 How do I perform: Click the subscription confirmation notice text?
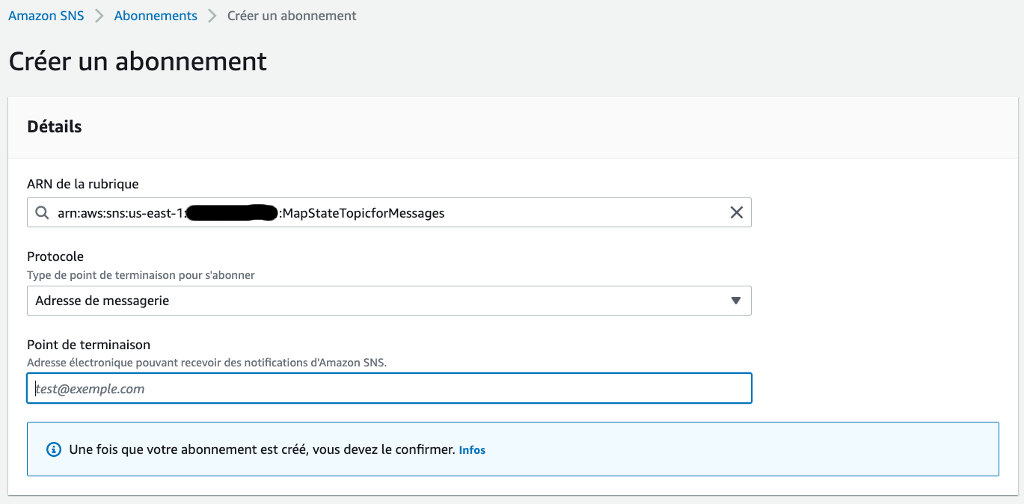(x=262, y=450)
